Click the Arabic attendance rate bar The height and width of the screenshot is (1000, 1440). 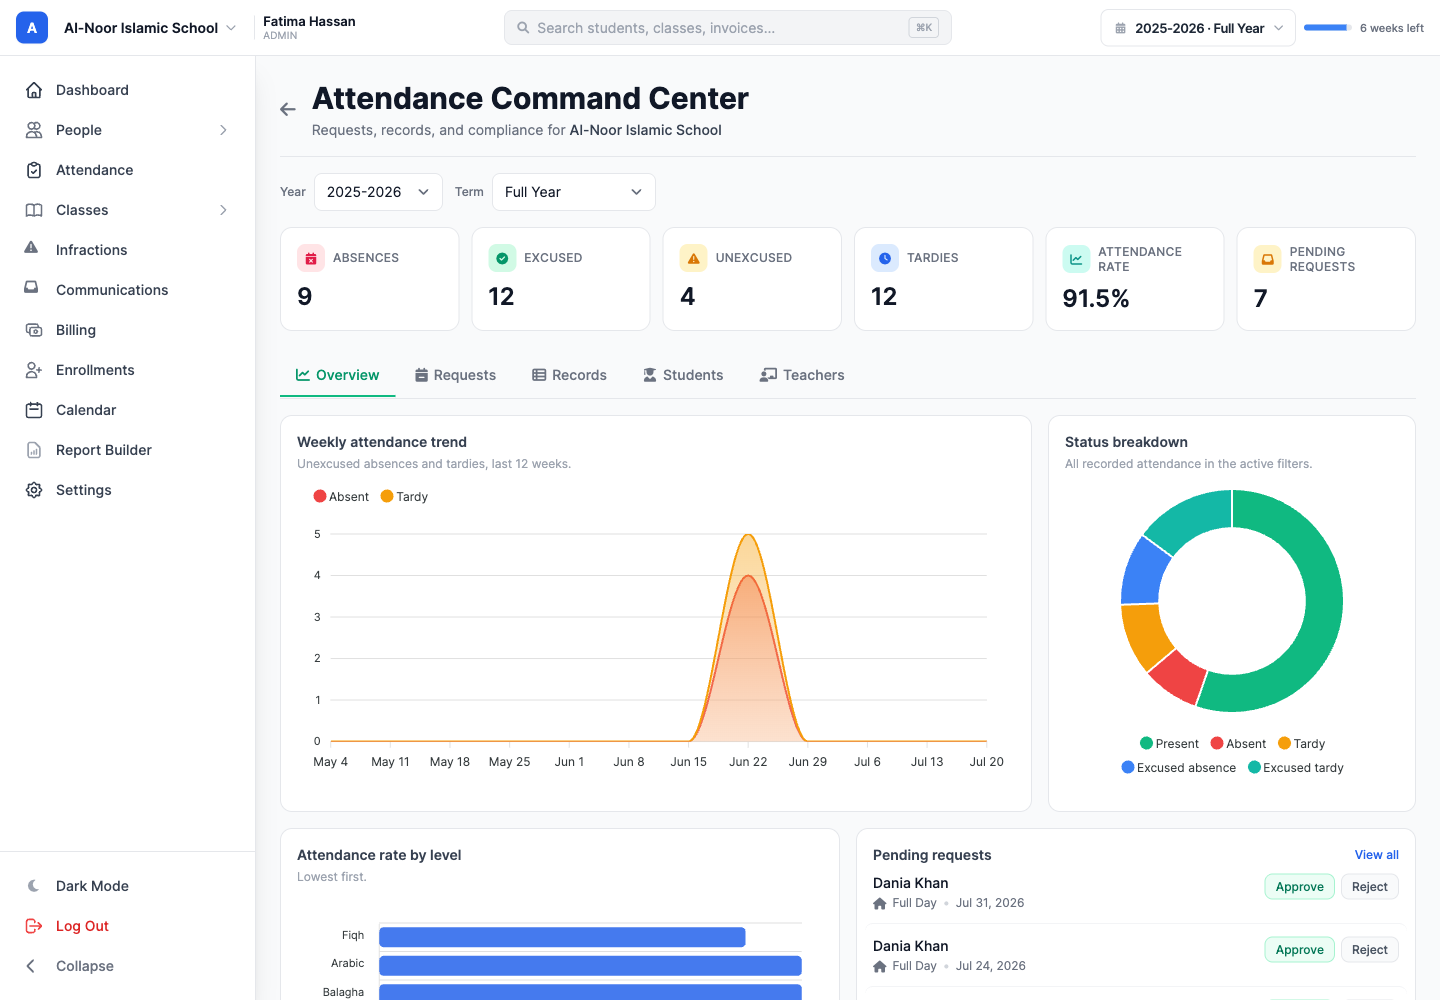click(x=590, y=966)
